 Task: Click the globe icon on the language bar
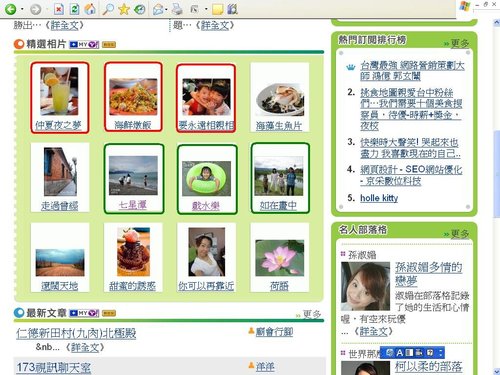(390, 353)
